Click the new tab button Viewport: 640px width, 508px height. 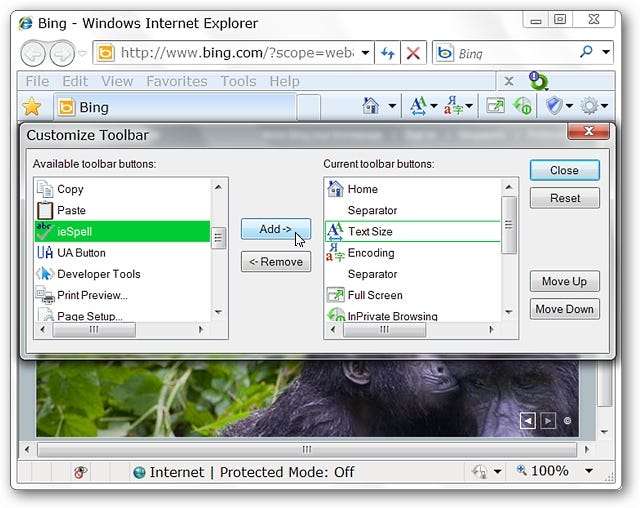[308, 107]
